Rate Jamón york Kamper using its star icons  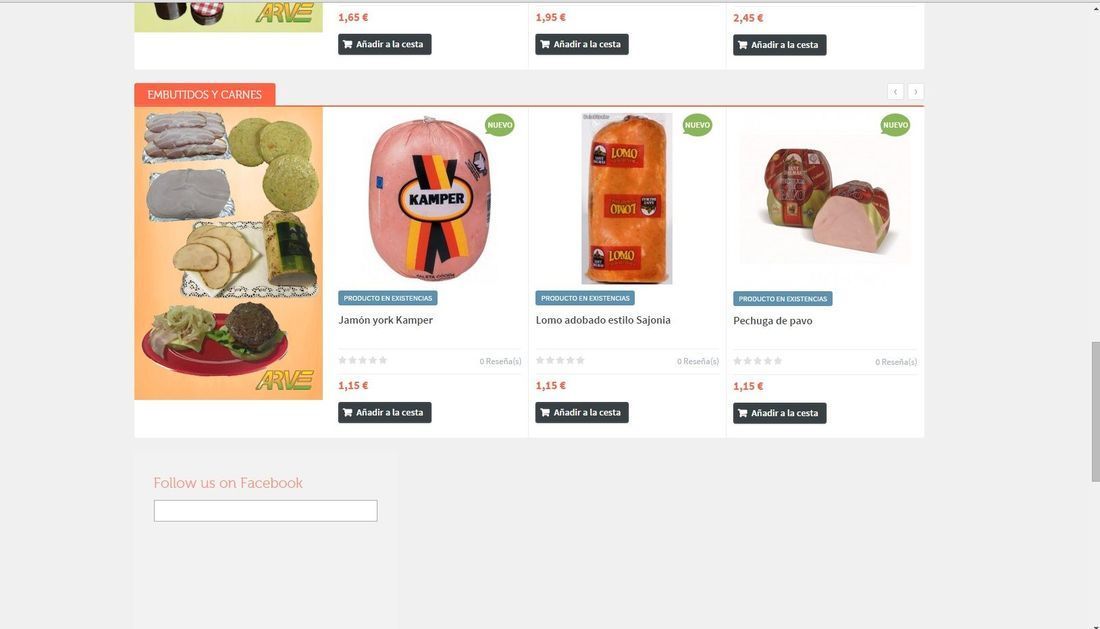[363, 360]
